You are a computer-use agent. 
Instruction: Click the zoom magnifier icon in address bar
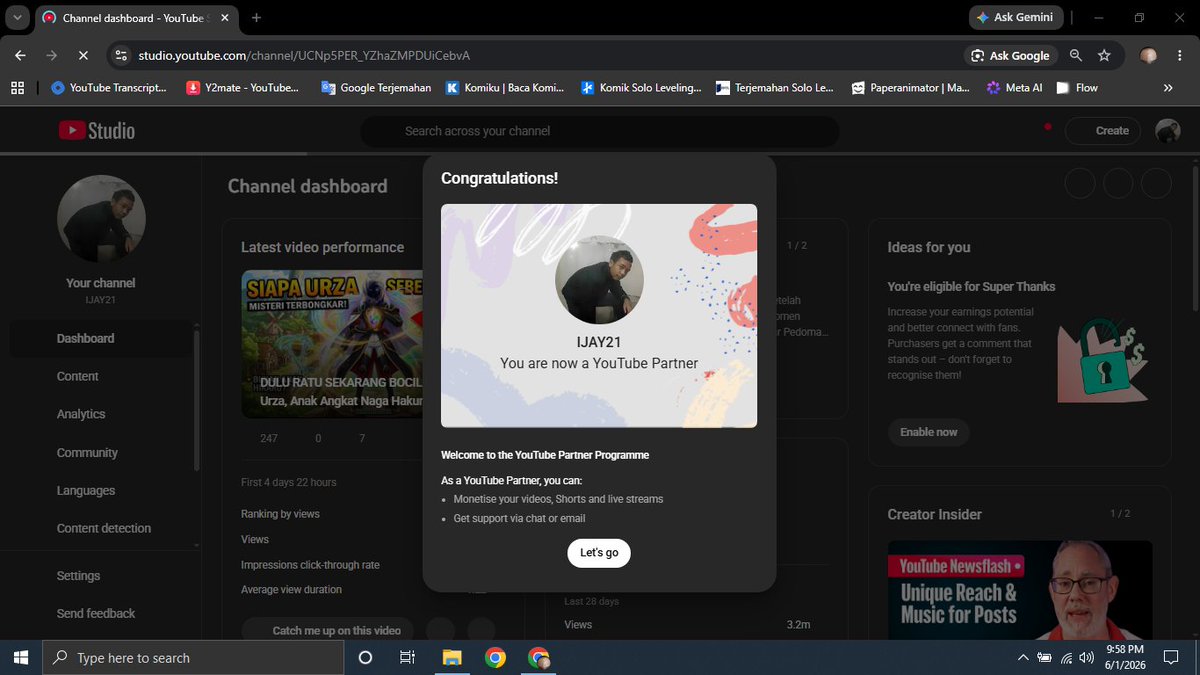[1076, 56]
